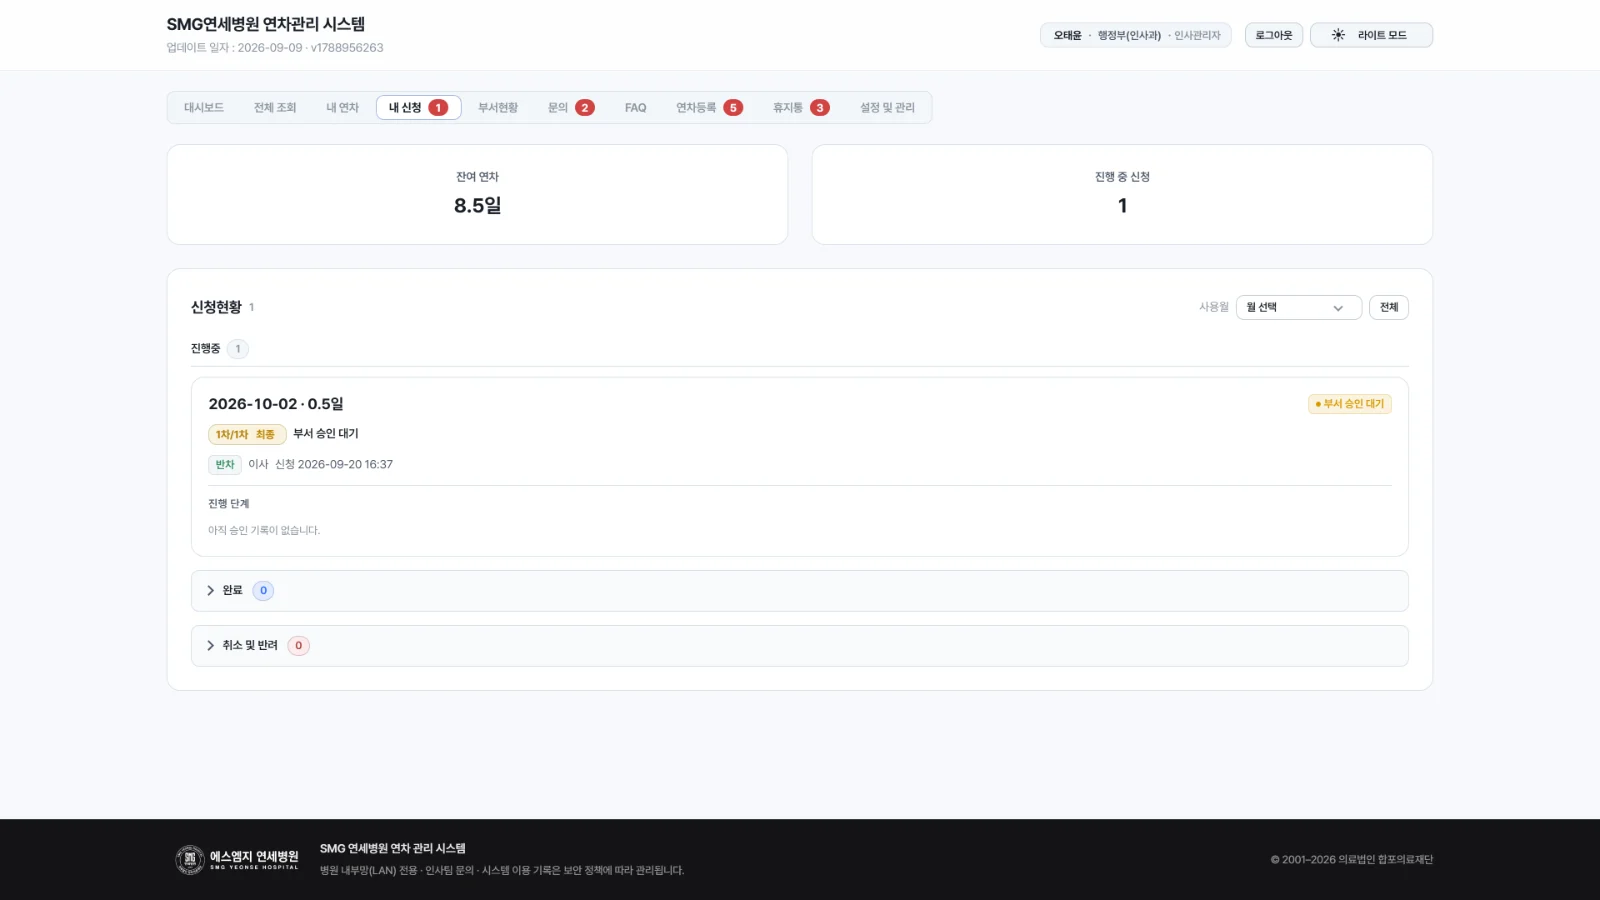Click the sun icon in theme button
The height and width of the screenshot is (900, 1600).
click(1338, 35)
